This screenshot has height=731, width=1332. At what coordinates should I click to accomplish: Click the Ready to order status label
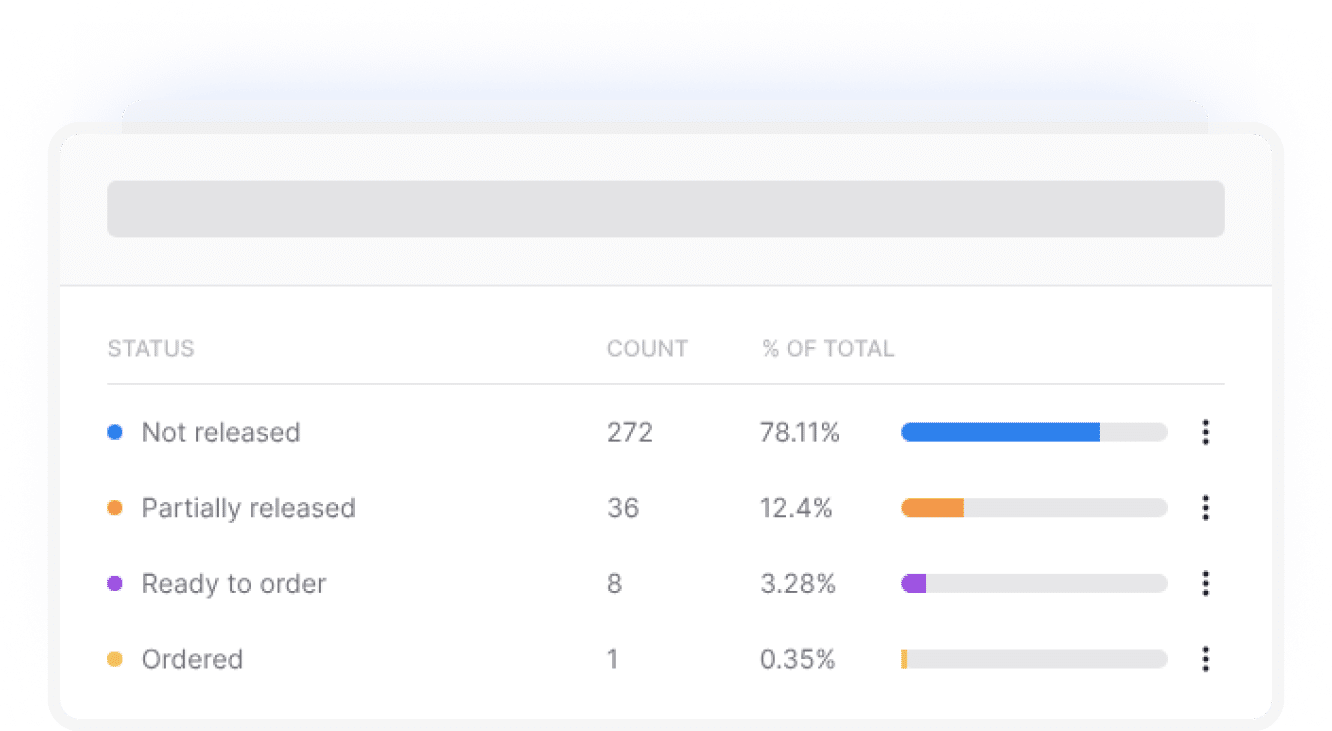point(234,583)
